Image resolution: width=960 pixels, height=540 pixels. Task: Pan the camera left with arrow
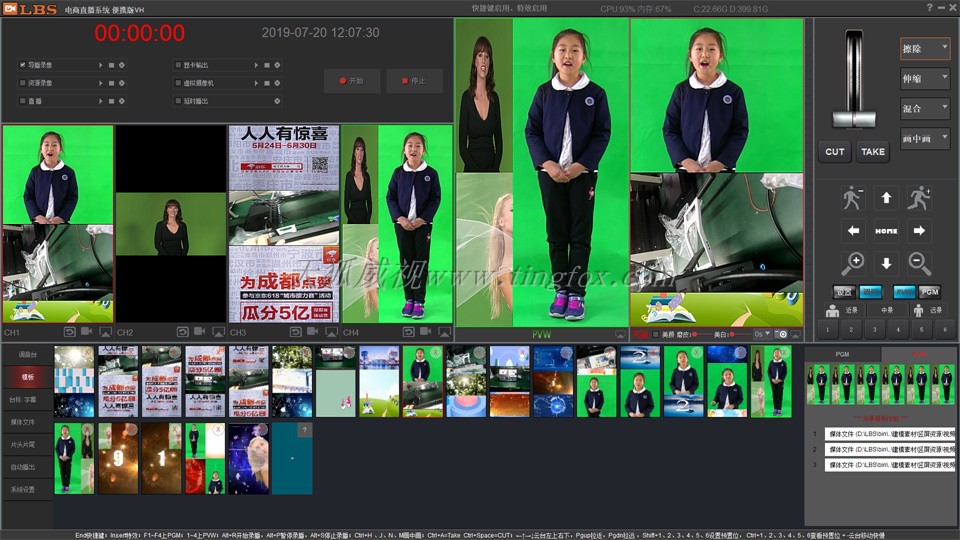point(854,231)
